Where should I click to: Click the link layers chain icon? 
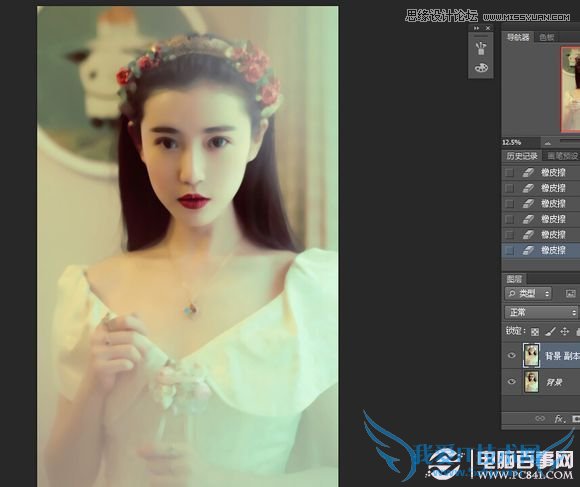pos(540,419)
